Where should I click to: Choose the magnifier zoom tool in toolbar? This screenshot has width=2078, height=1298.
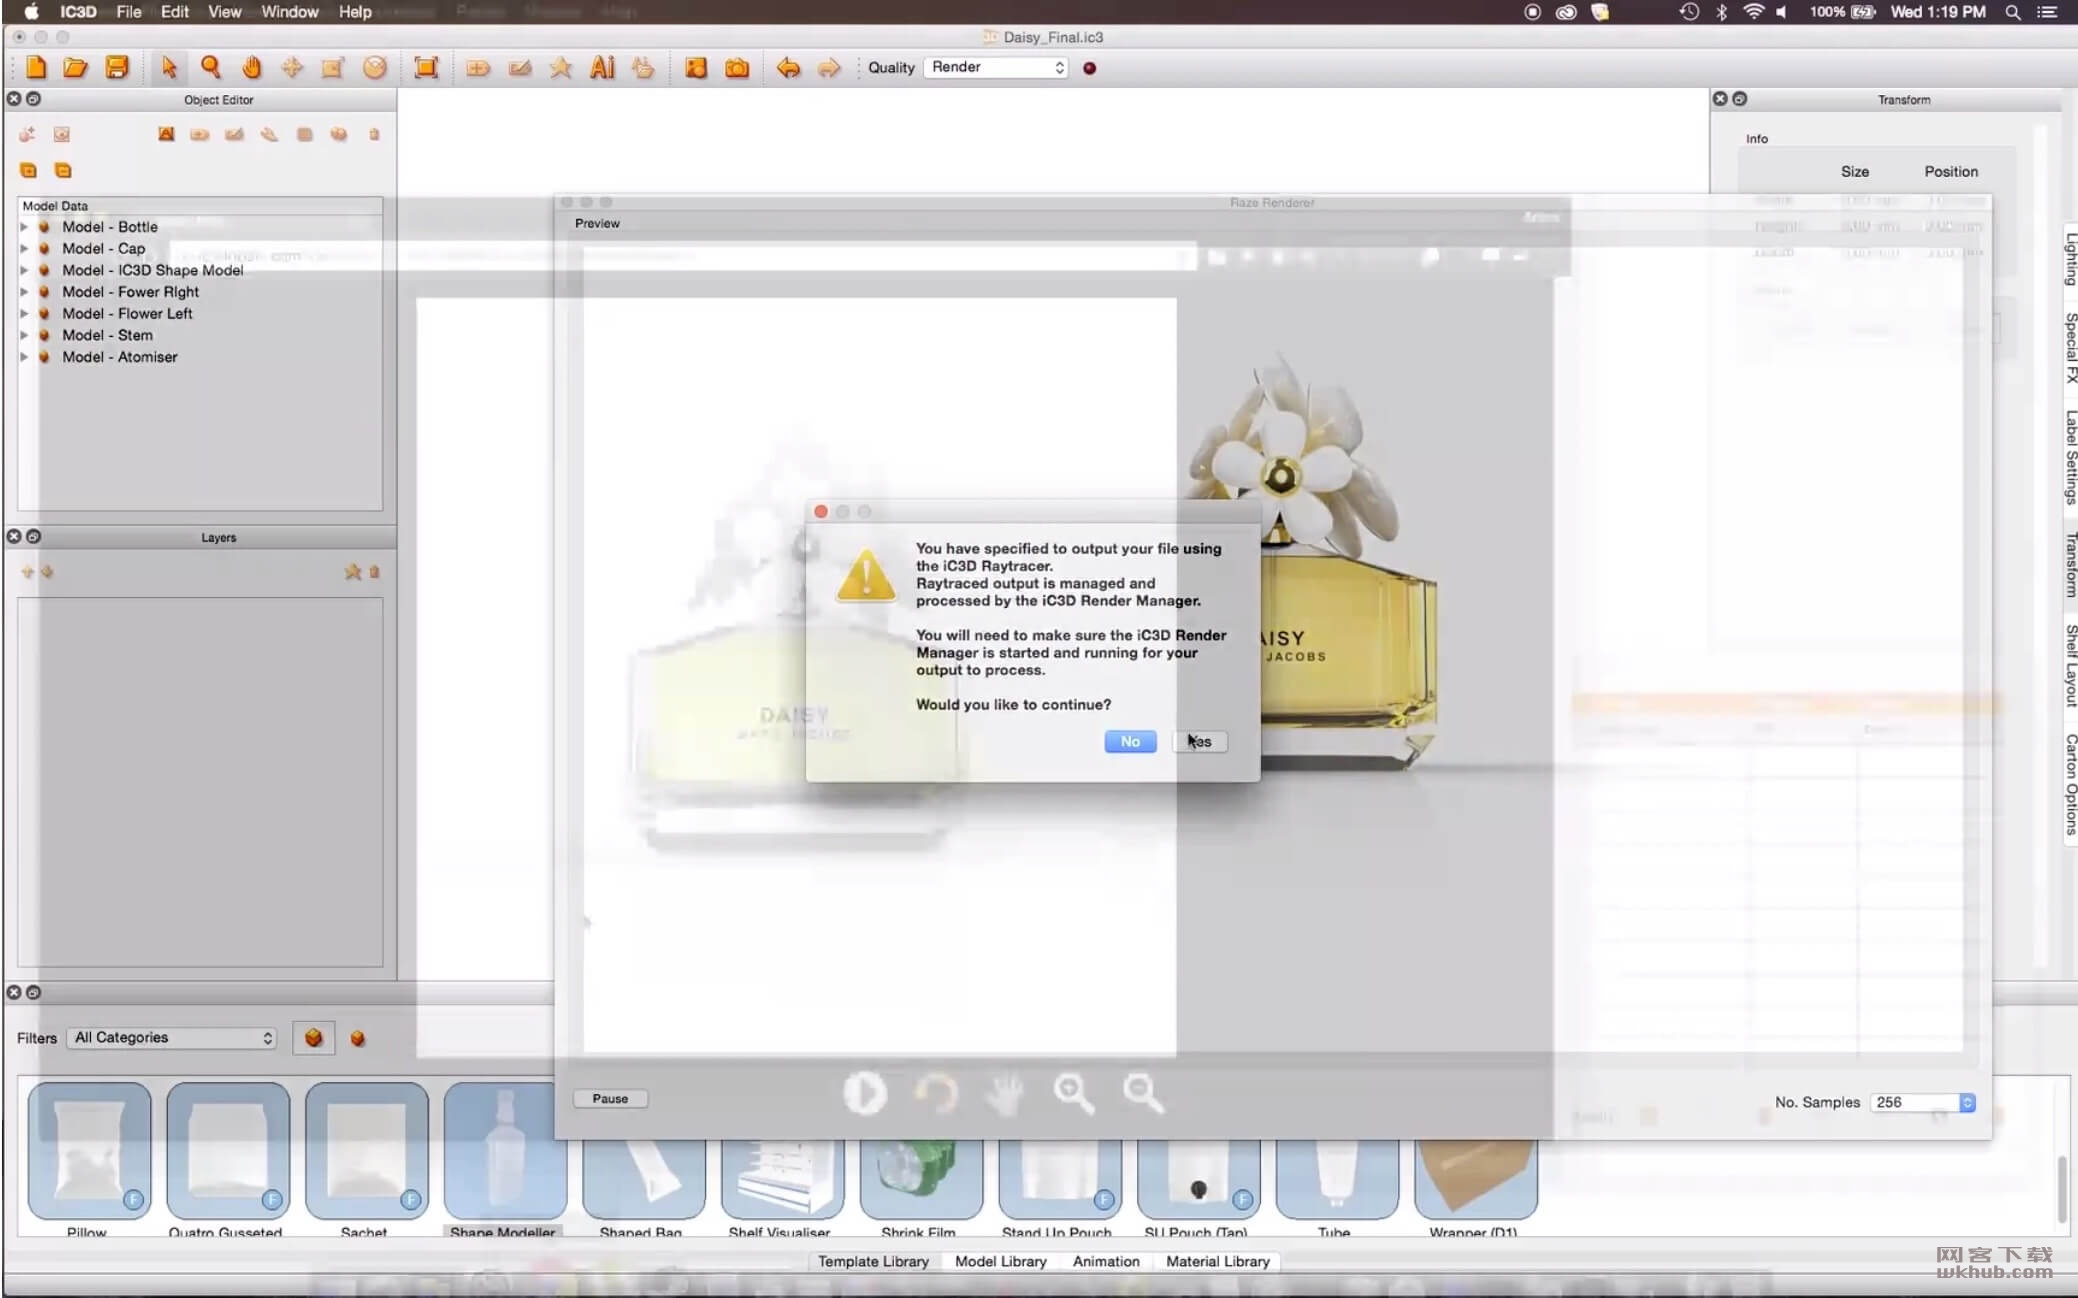coord(211,67)
